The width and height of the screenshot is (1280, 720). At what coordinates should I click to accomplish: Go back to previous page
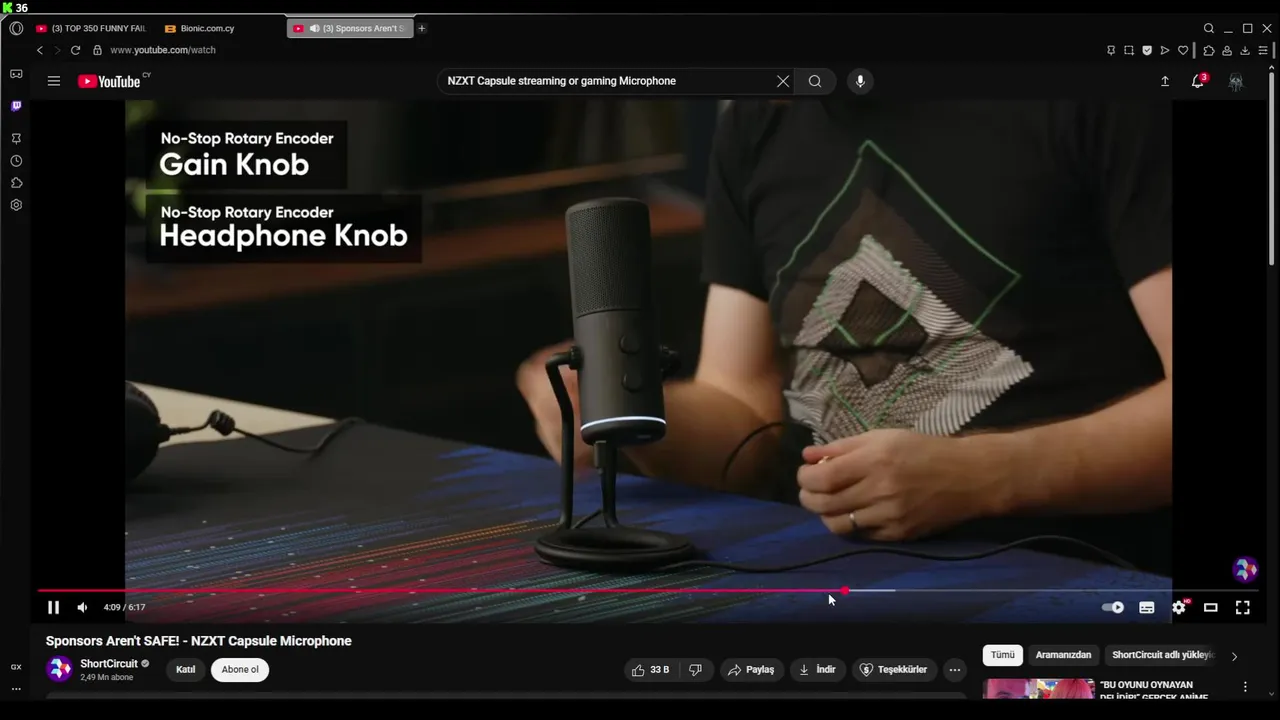tap(40, 50)
